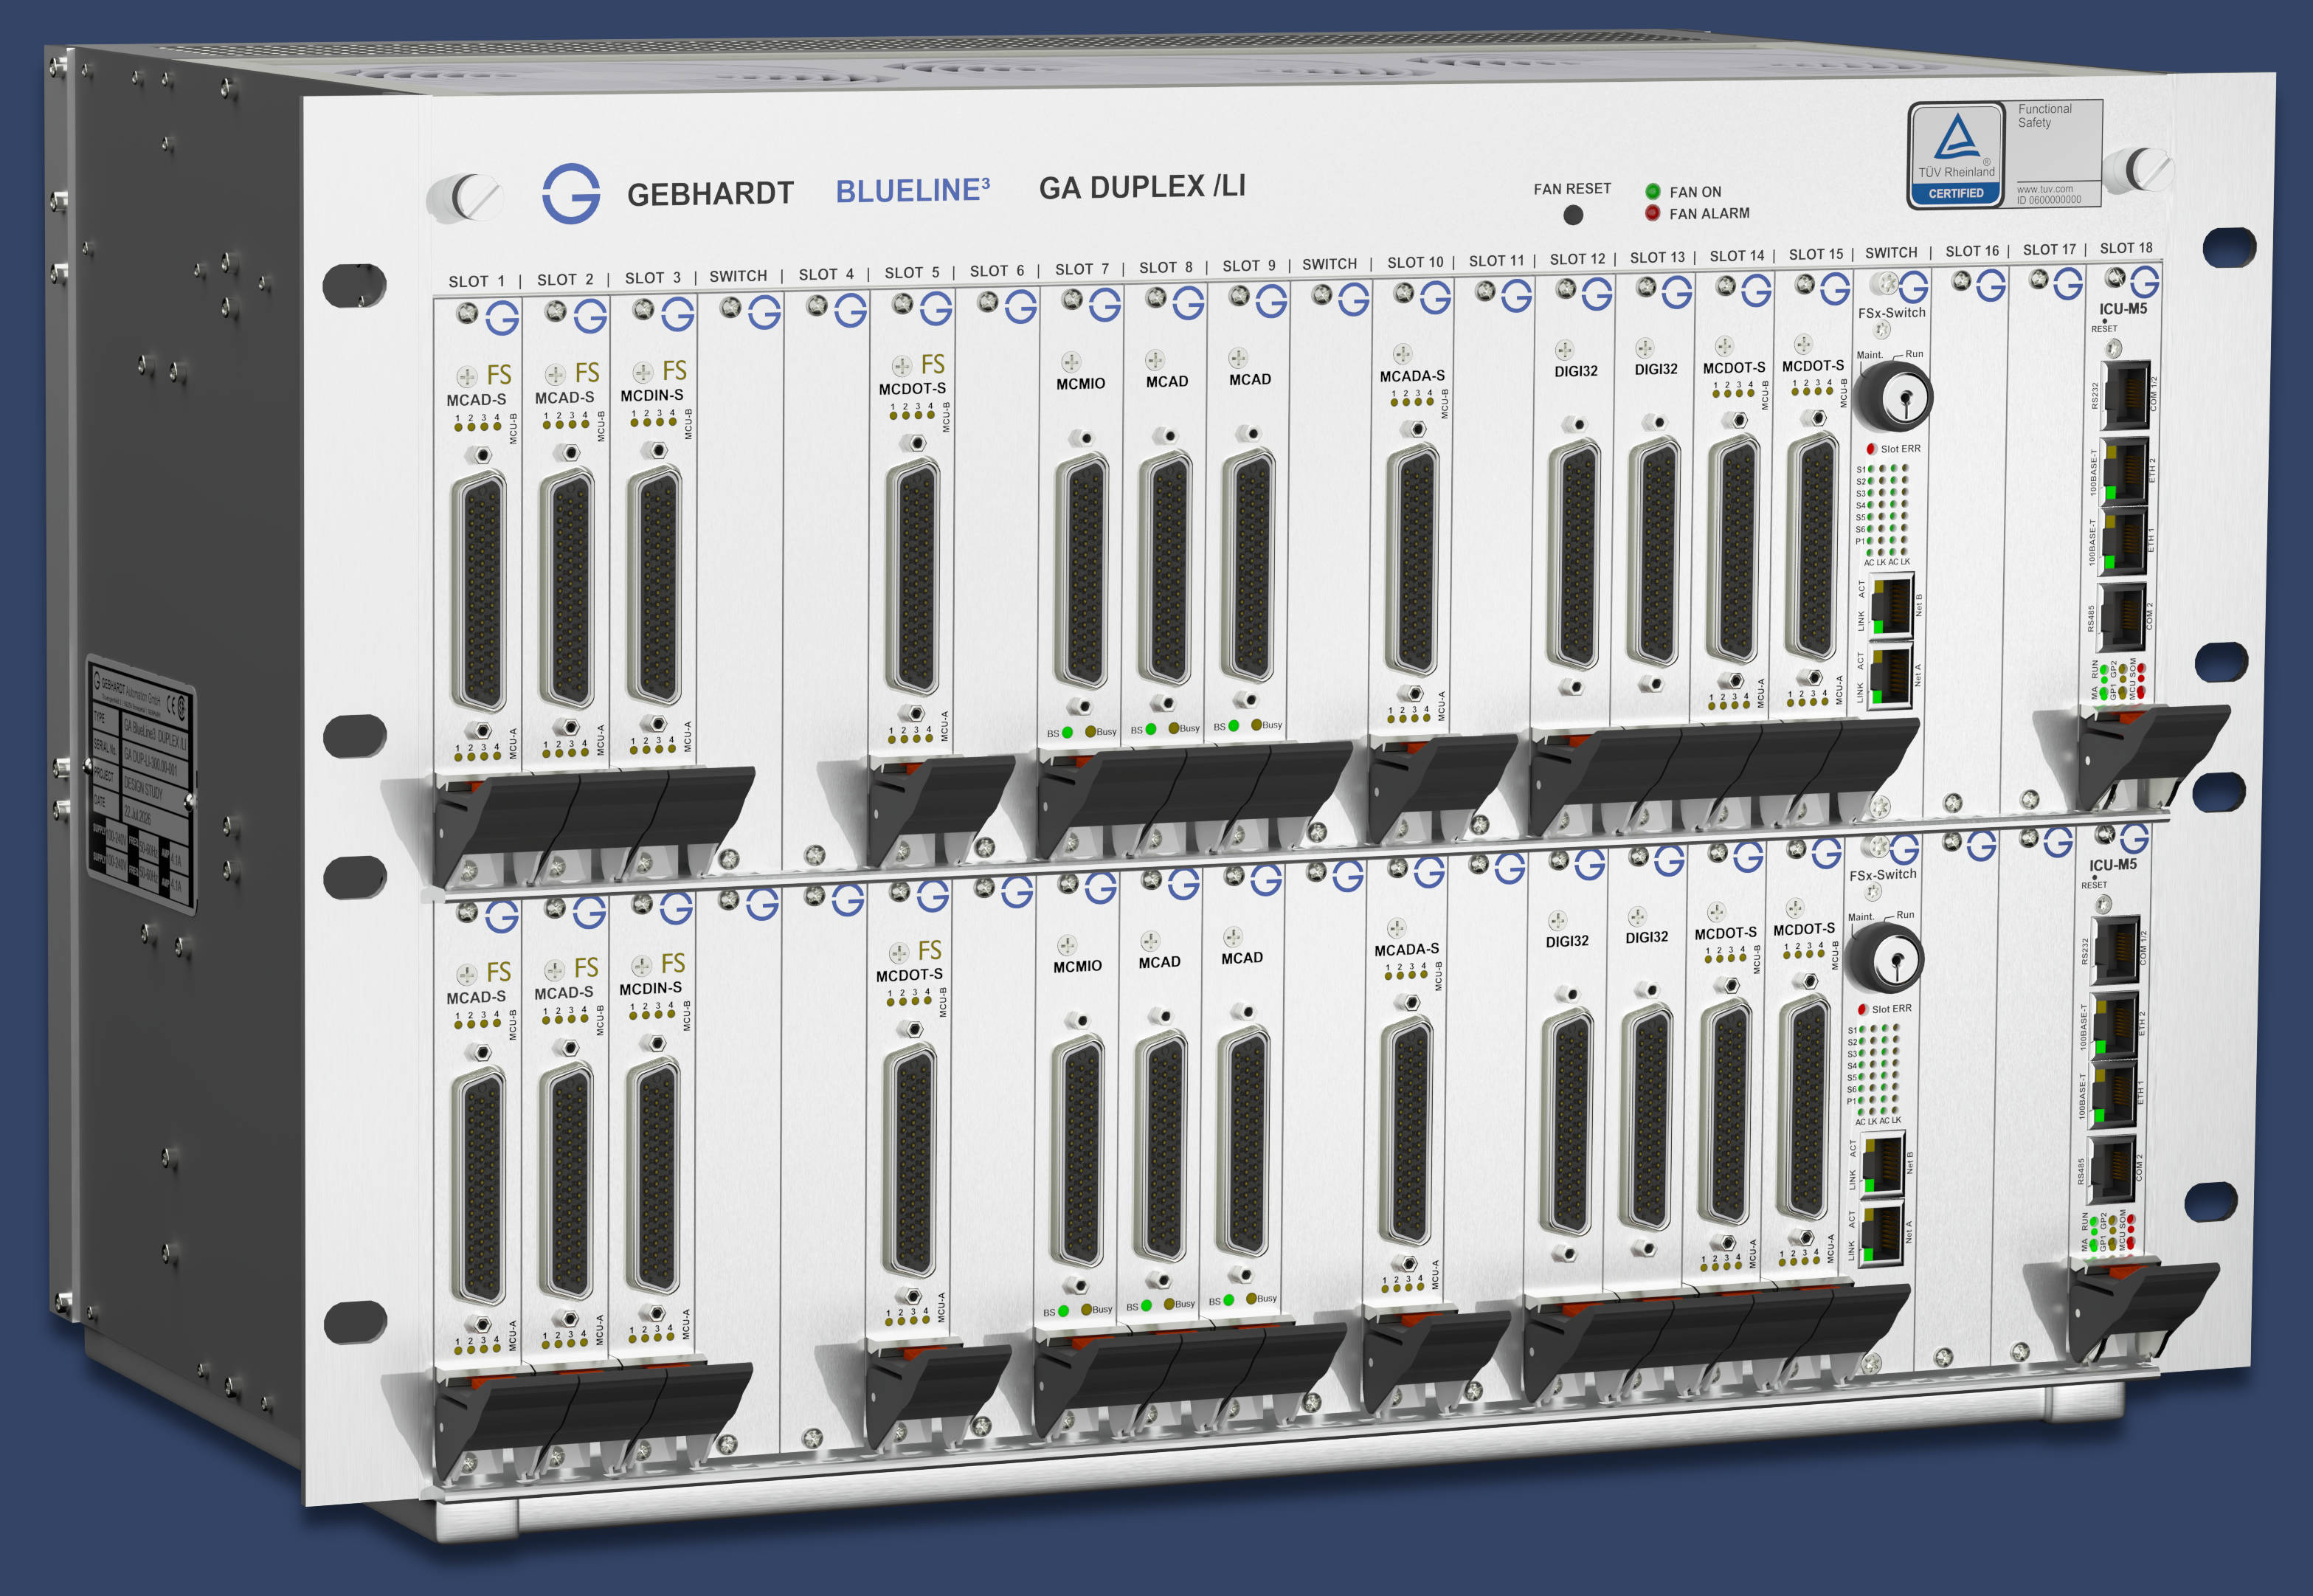Screen dimensions: 2313x1596
Task: Click the RS485 COM 2 port on lower ICU-M5
Action: coord(2111,1169)
